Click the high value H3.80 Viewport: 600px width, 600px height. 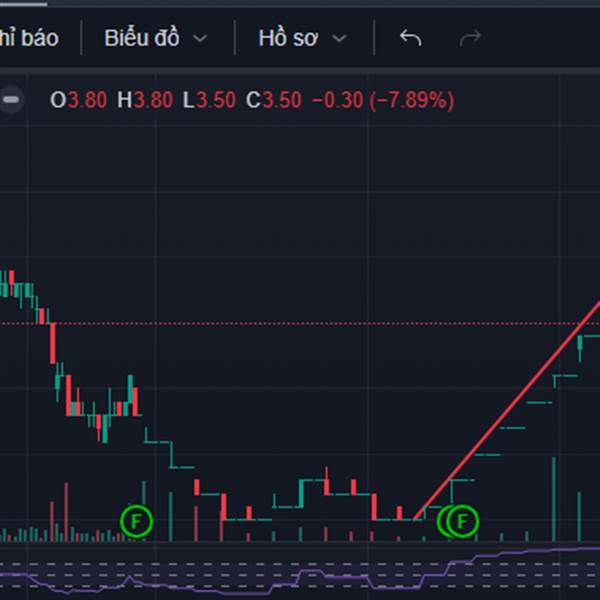point(145,100)
